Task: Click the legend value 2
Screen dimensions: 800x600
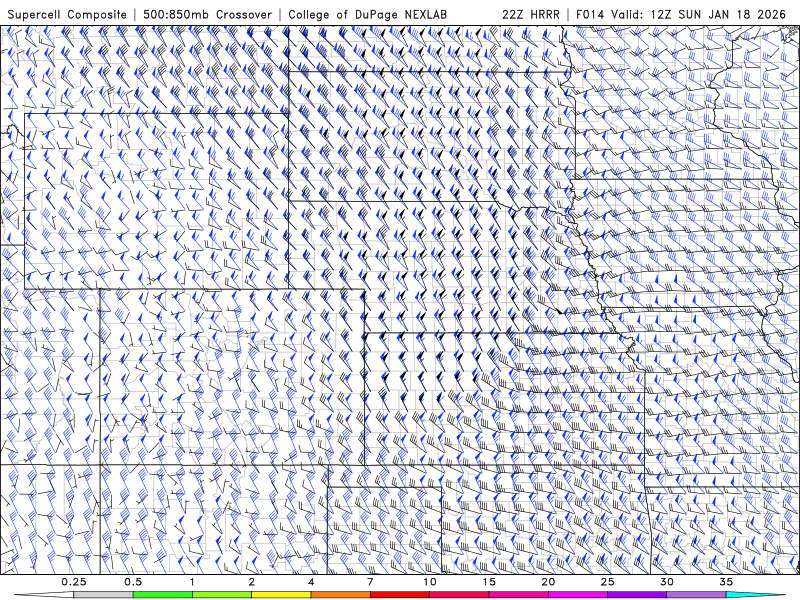Action: 252,582
